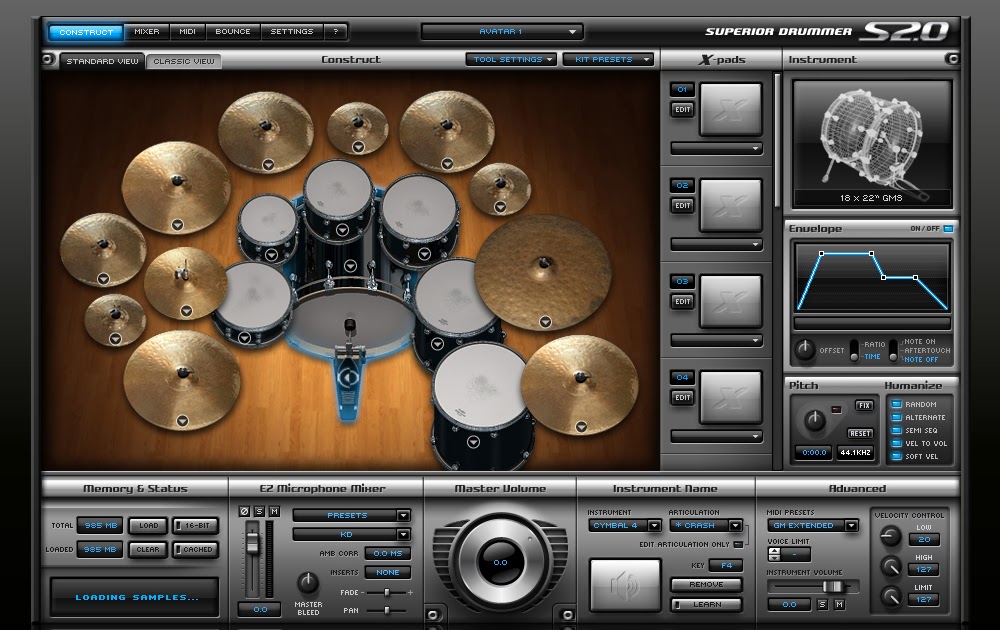This screenshot has height=630, width=1000.
Task: Open the Cymbal 4 instrument dropdown
Action: (x=624, y=525)
